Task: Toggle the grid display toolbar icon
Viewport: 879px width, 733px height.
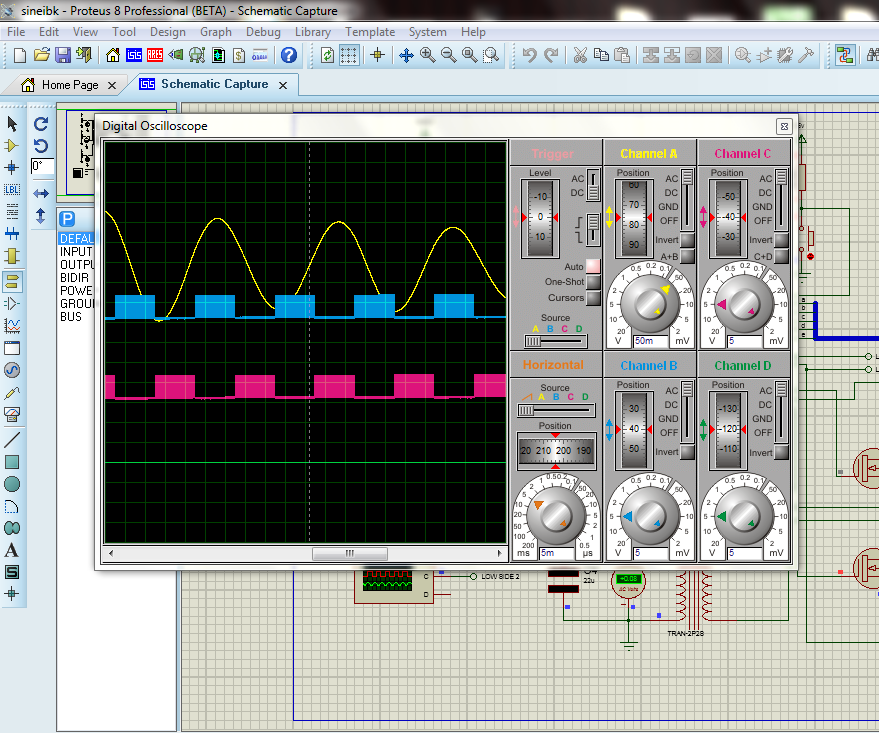Action: click(x=349, y=55)
